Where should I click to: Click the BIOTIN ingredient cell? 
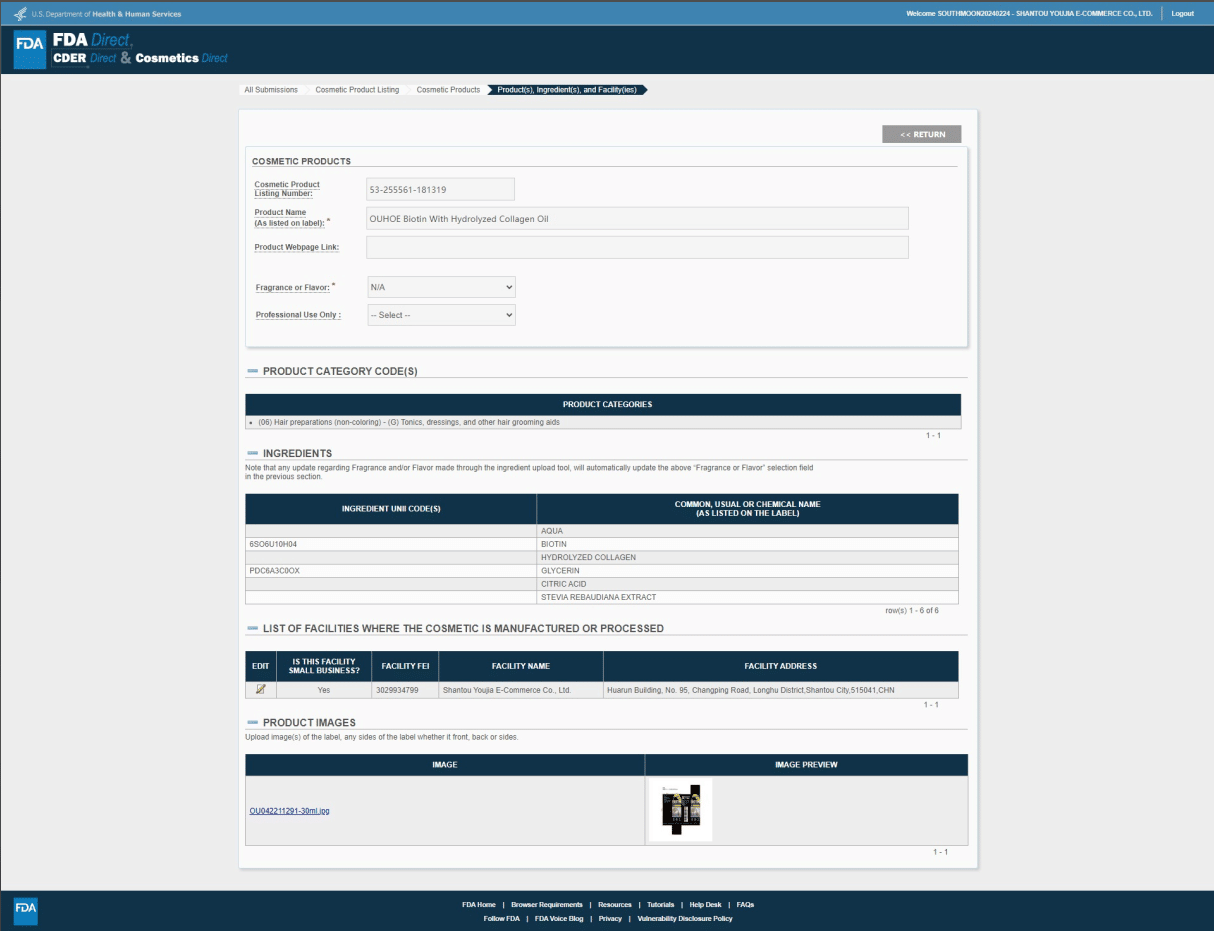747,544
